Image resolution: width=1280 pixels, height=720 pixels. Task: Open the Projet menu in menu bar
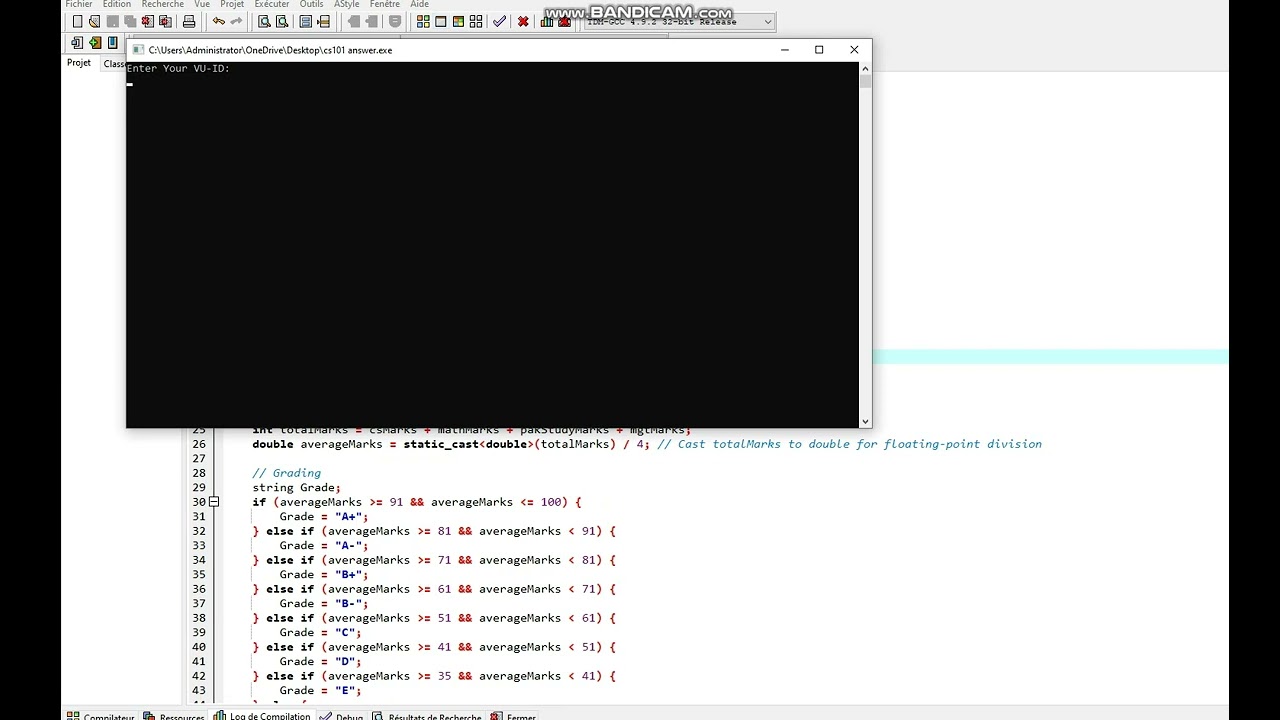(232, 4)
